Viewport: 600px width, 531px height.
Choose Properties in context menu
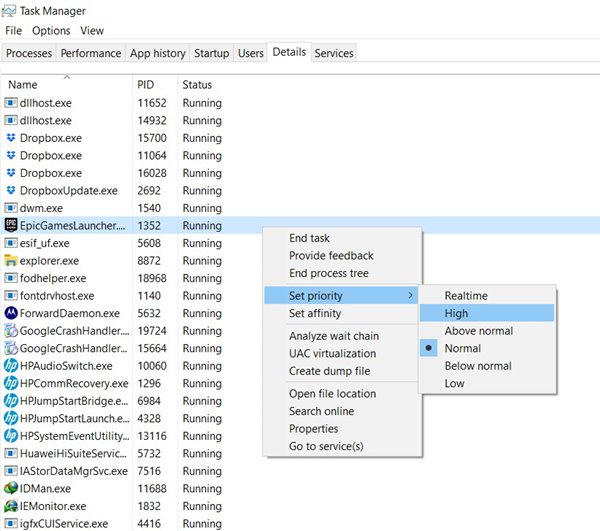pos(343,429)
